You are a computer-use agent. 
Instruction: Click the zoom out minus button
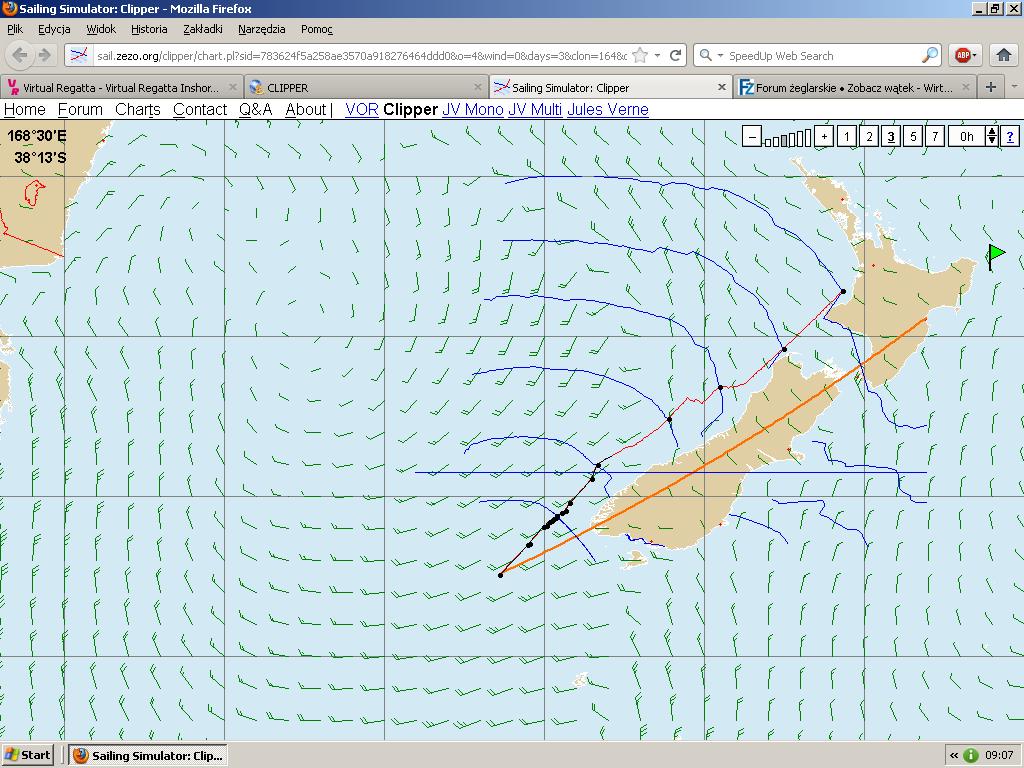coord(752,137)
